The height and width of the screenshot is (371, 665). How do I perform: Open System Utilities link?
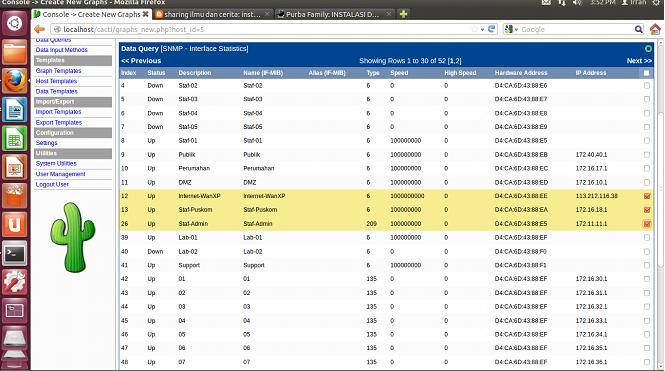pyautogui.click(x=56, y=164)
